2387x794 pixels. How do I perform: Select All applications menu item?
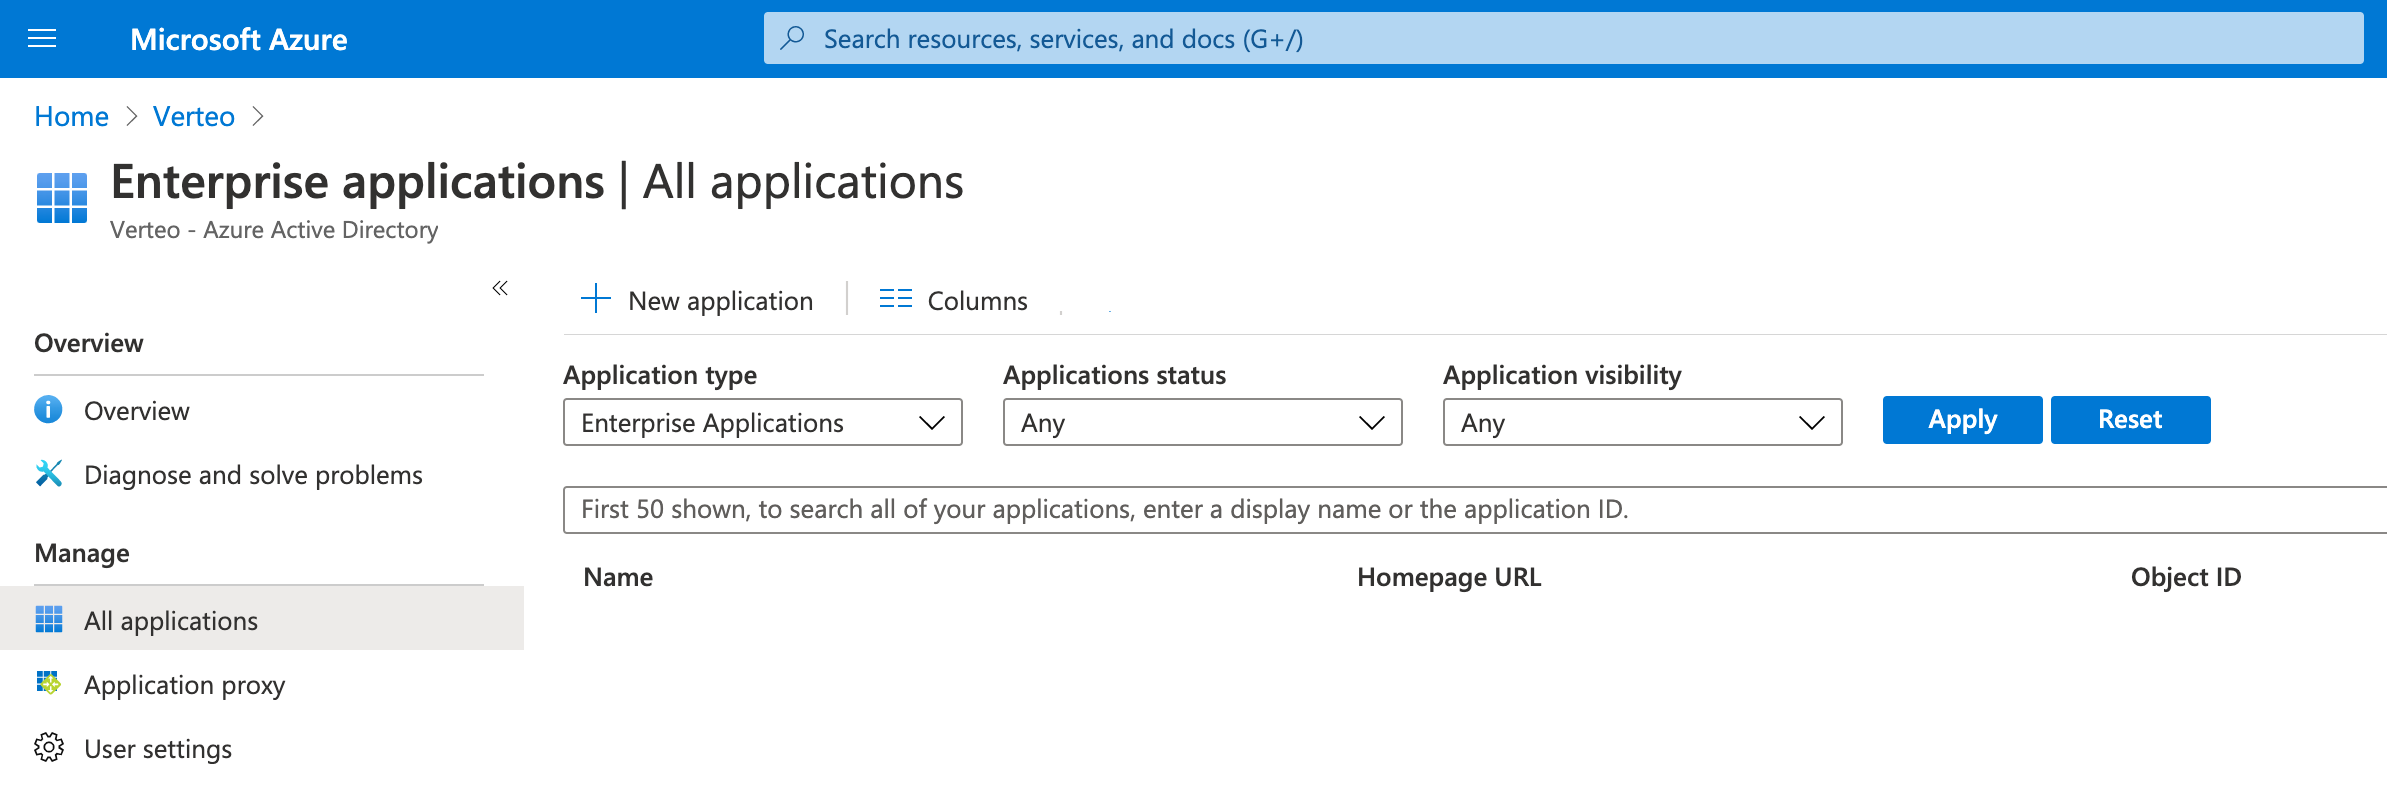(262, 620)
